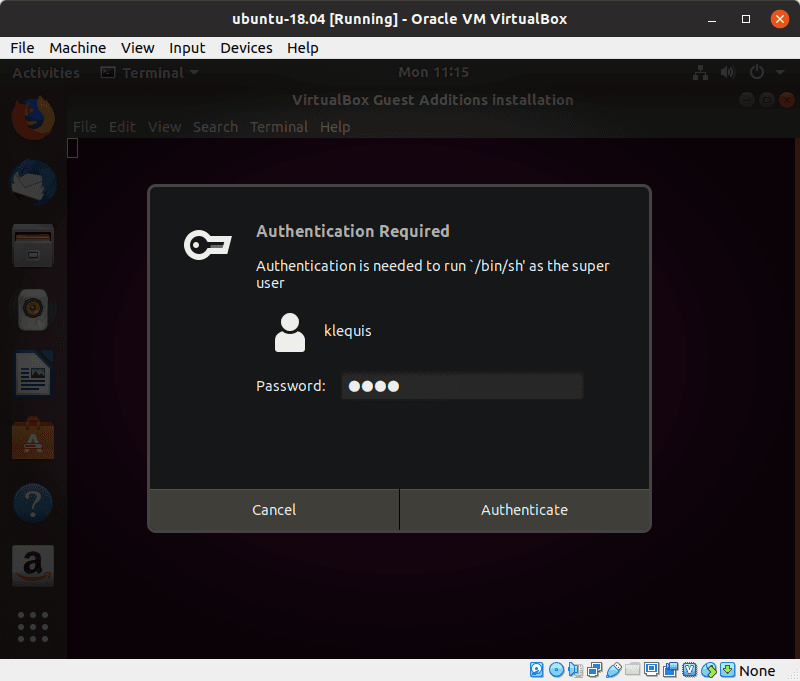Click the USB devices status bar icon
The width and height of the screenshot is (800, 681).
tap(613, 670)
